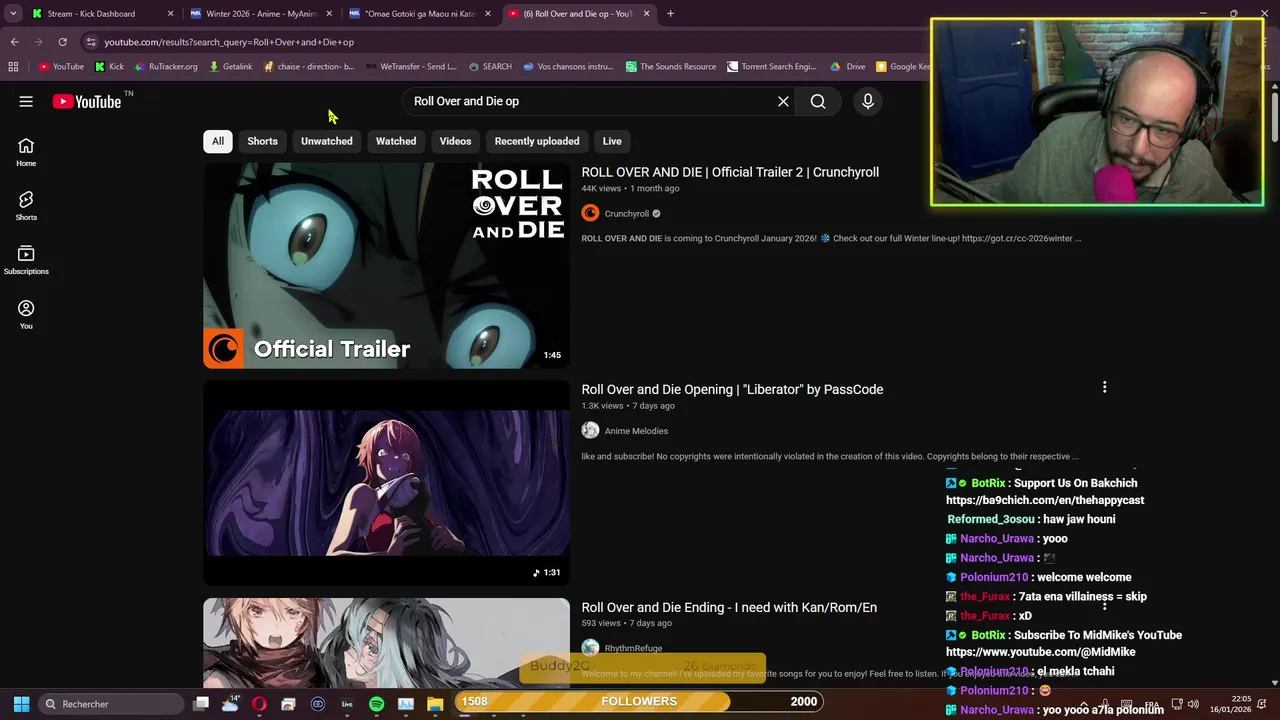This screenshot has height=720, width=1280.
Task: Open Task View on the taskbar
Action: click(x=201, y=704)
